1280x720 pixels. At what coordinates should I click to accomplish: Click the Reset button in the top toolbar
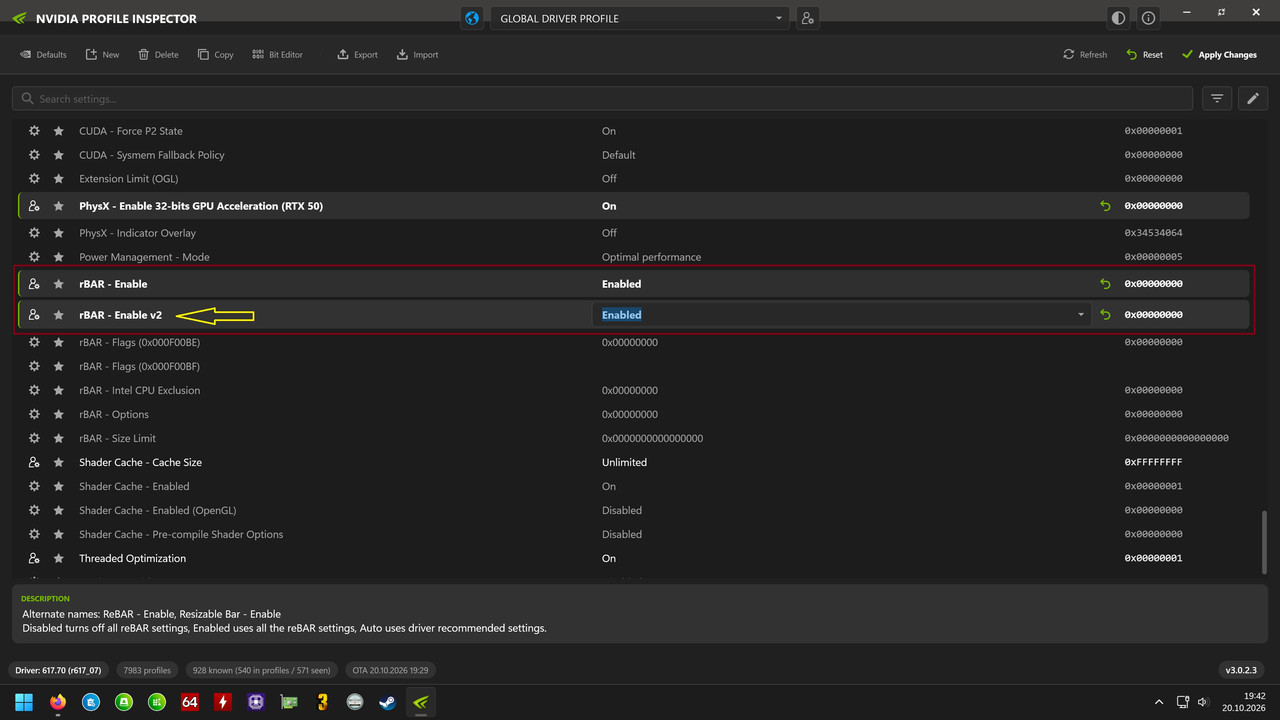click(x=1144, y=55)
